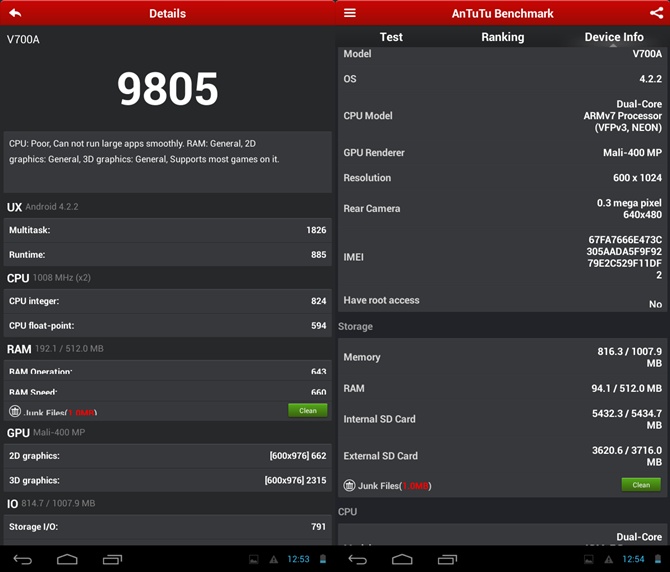Select the Rear Camera row
The image size is (670, 572).
pyautogui.click(x=502, y=209)
